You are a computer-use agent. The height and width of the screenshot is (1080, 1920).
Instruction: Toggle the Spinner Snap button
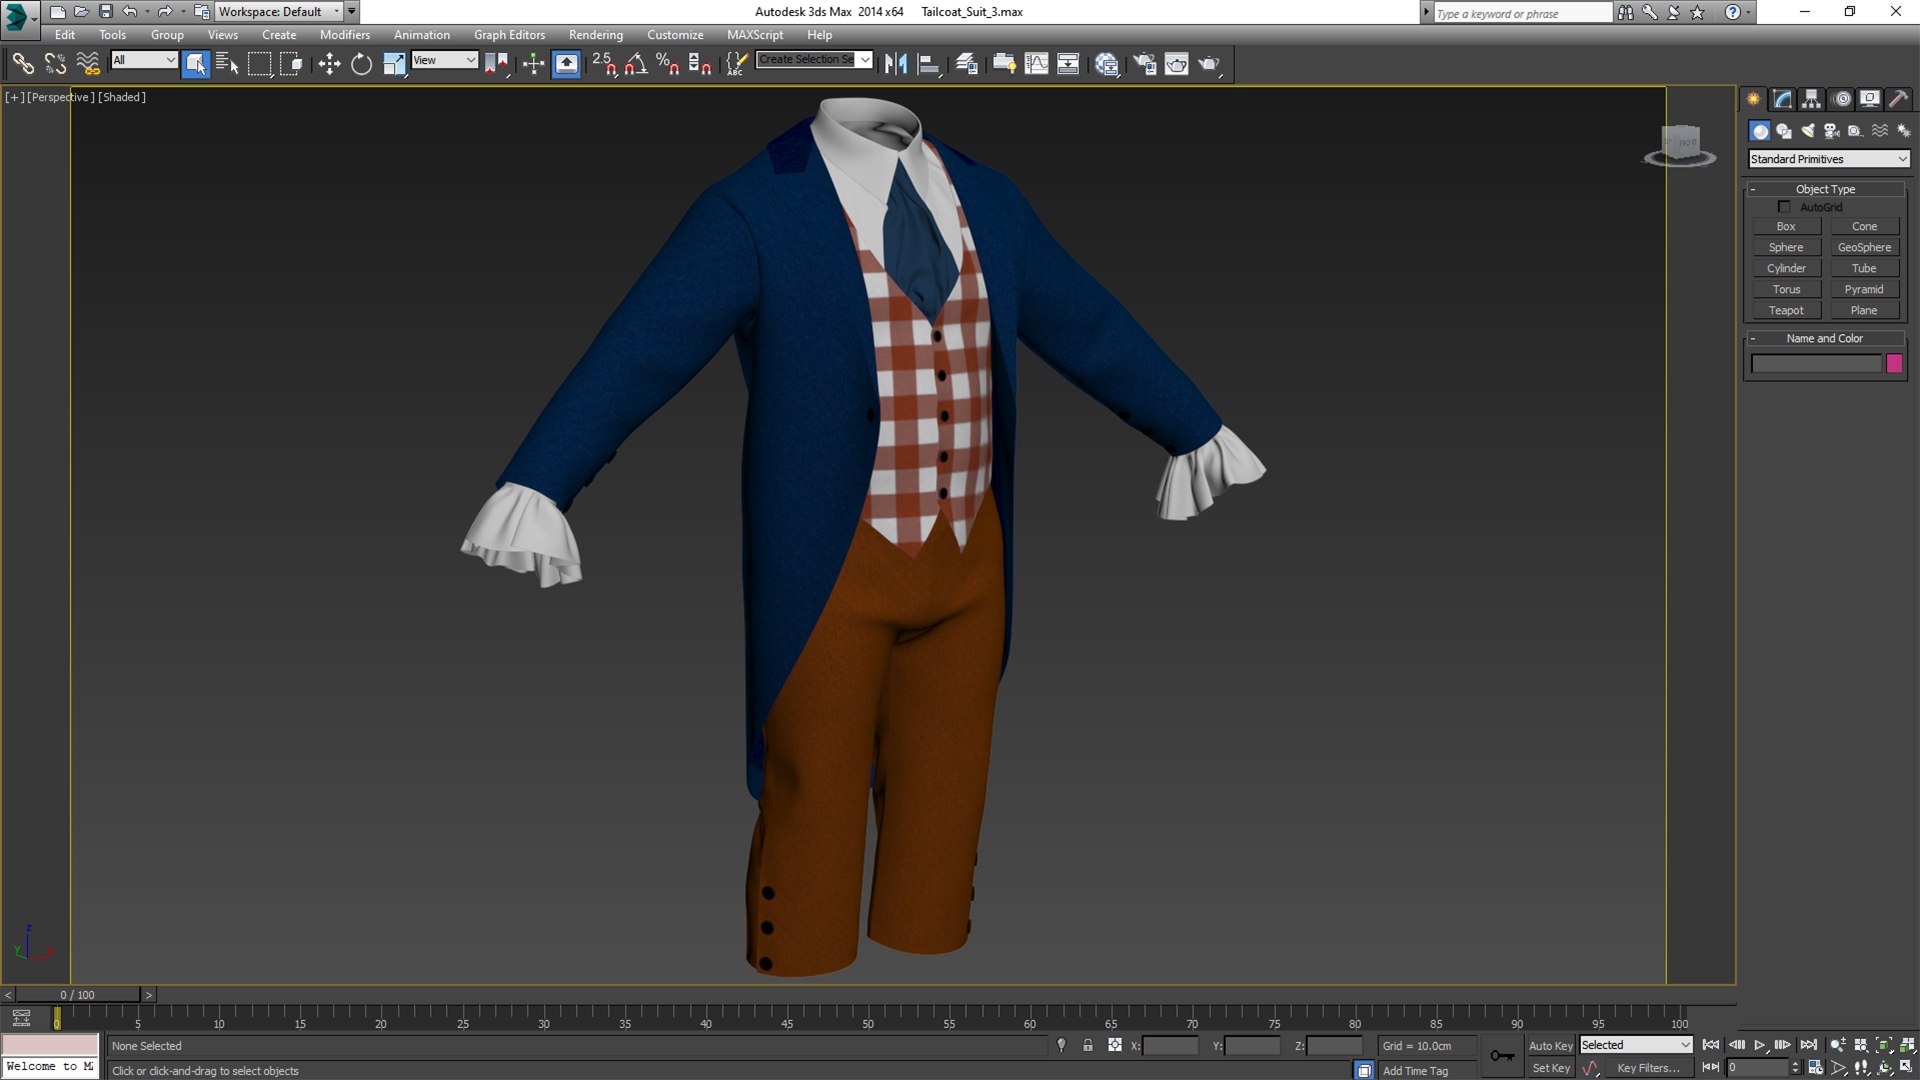click(700, 64)
